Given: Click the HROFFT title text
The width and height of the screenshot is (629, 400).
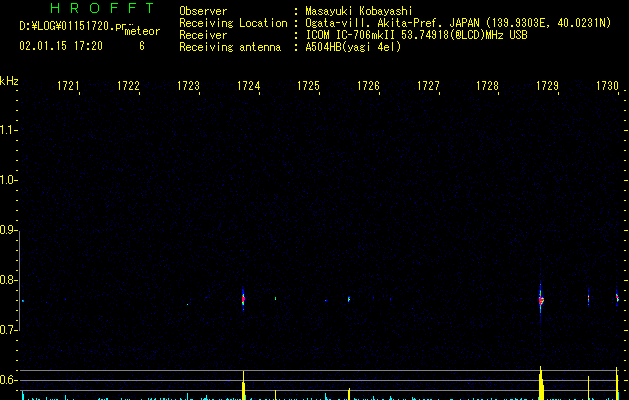Looking at the screenshot, I should (x=103, y=8).
